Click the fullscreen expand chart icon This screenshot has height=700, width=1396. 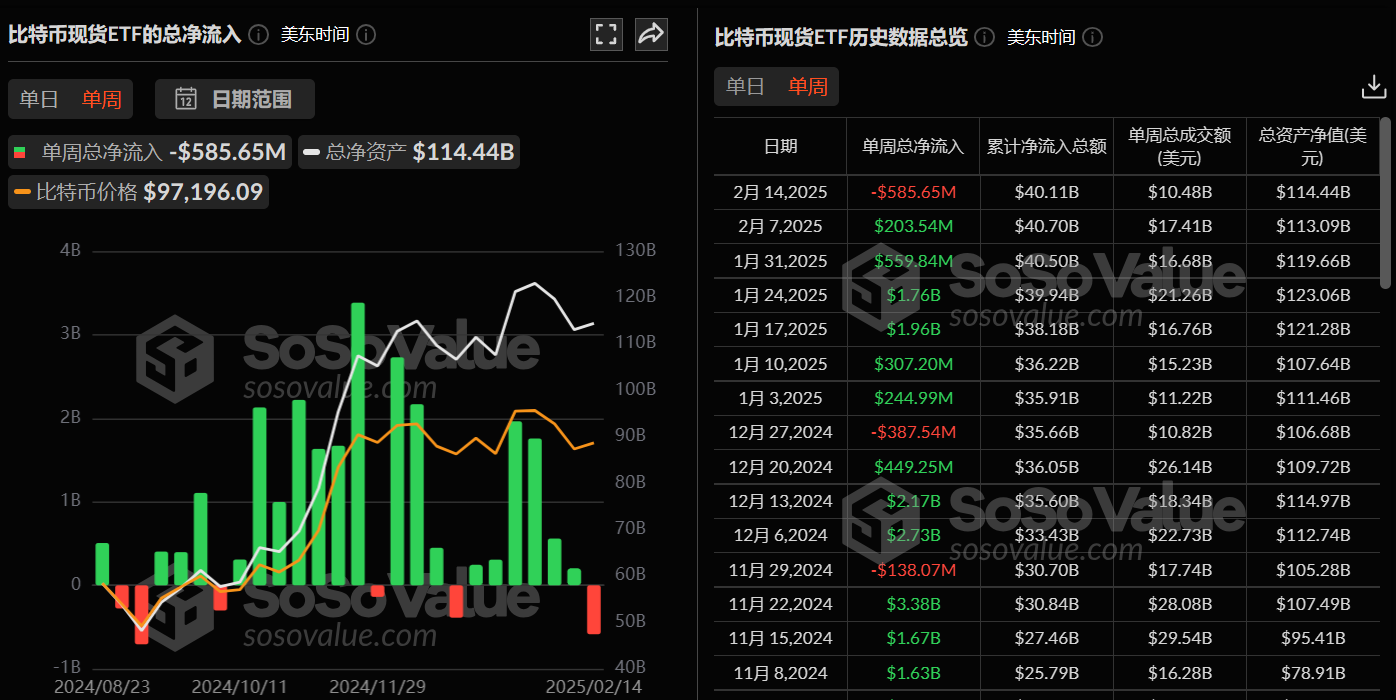click(x=607, y=34)
